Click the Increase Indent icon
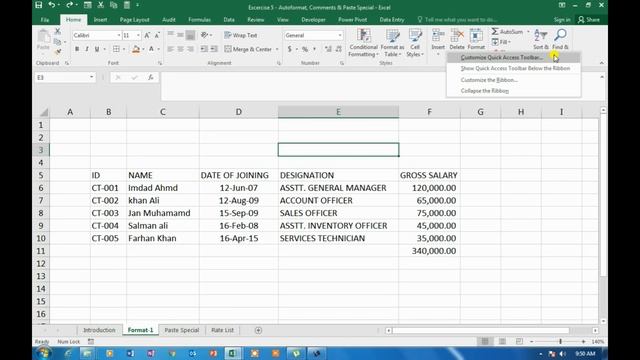The image size is (640, 360). click(214, 49)
